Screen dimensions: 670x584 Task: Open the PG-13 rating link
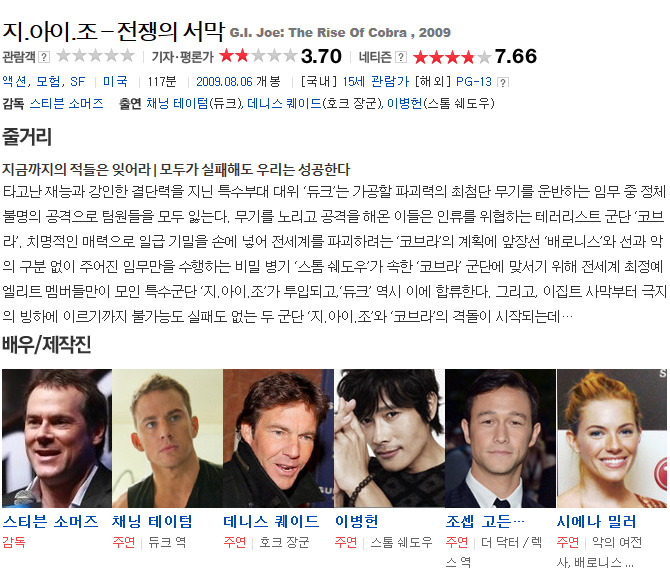(x=474, y=82)
